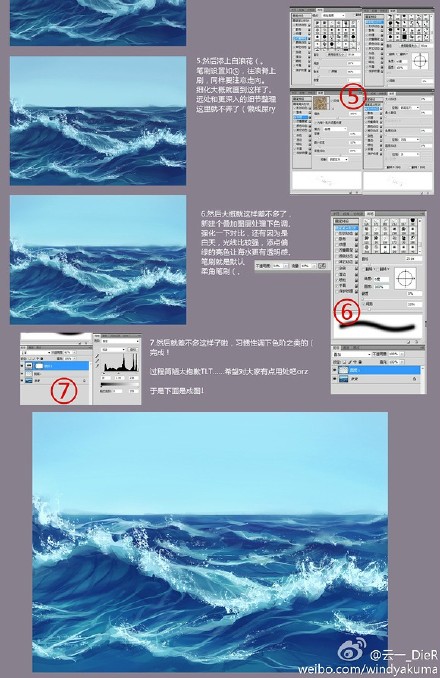Screen dimensions: 440x678
Task: Select highlighted Texture row in step 5 panel
Action: (x=302, y=117)
